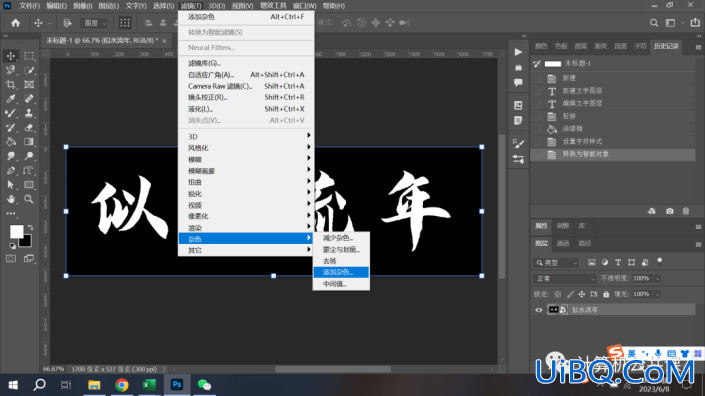
Task: Click the 似水流年 smart object layer thumbnail
Action: point(557,310)
